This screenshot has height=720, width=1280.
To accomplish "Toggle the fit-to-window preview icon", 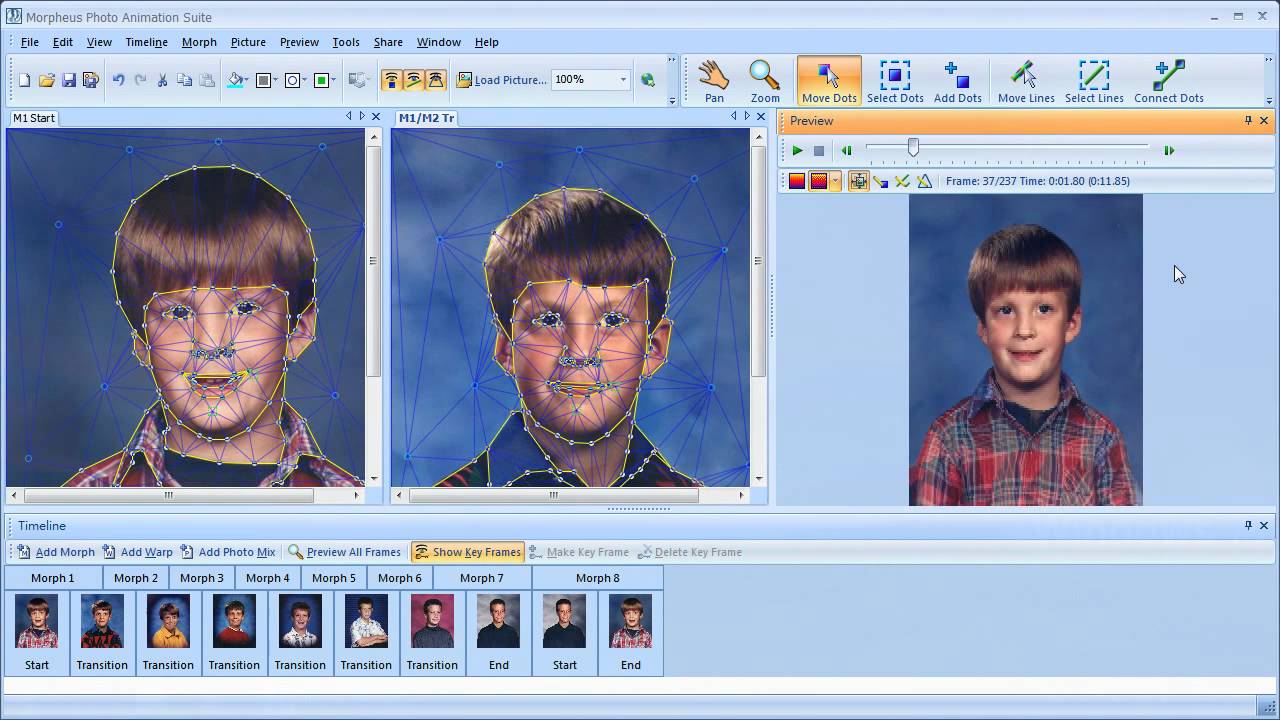I will pyautogui.click(x=858, y=181).
